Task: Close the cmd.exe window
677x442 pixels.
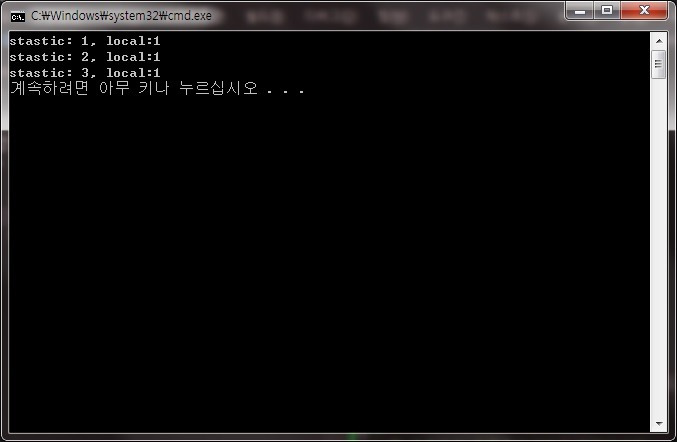Action: (644, 10)
